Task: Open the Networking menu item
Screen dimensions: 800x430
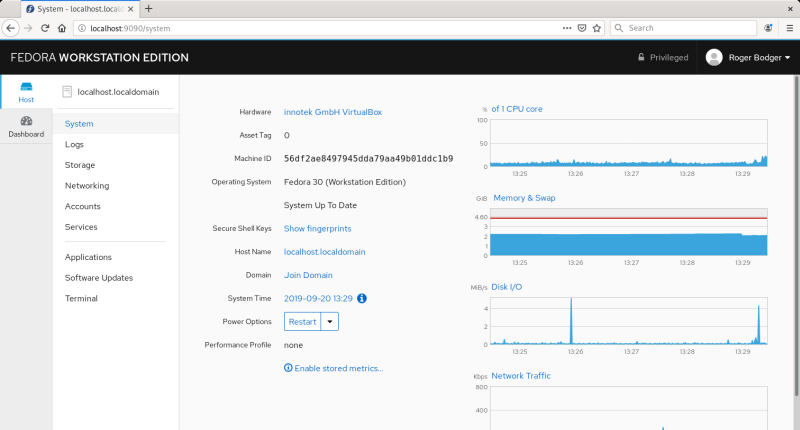Action: coord(87,186)
